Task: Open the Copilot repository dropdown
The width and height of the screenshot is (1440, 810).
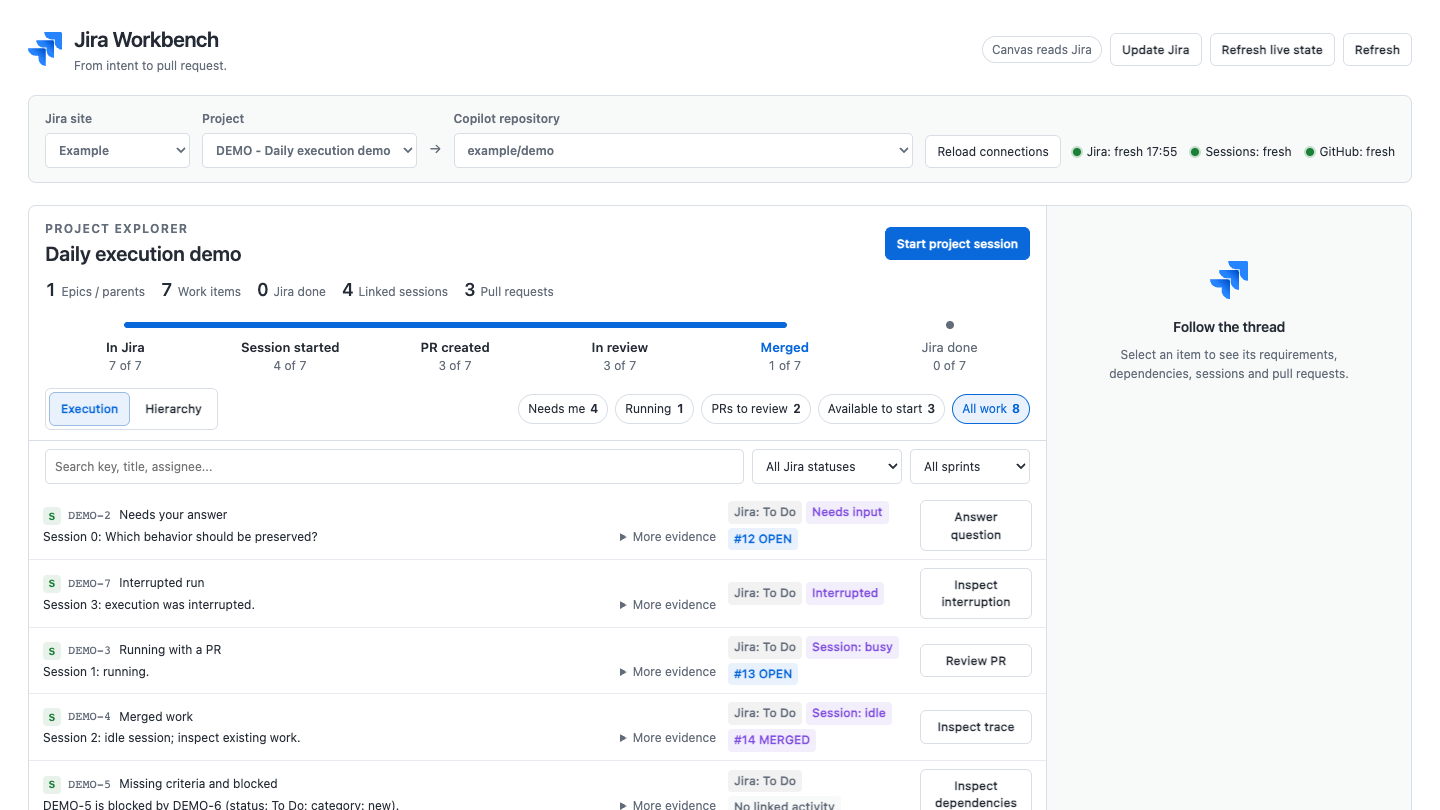Action: [683, 151]
